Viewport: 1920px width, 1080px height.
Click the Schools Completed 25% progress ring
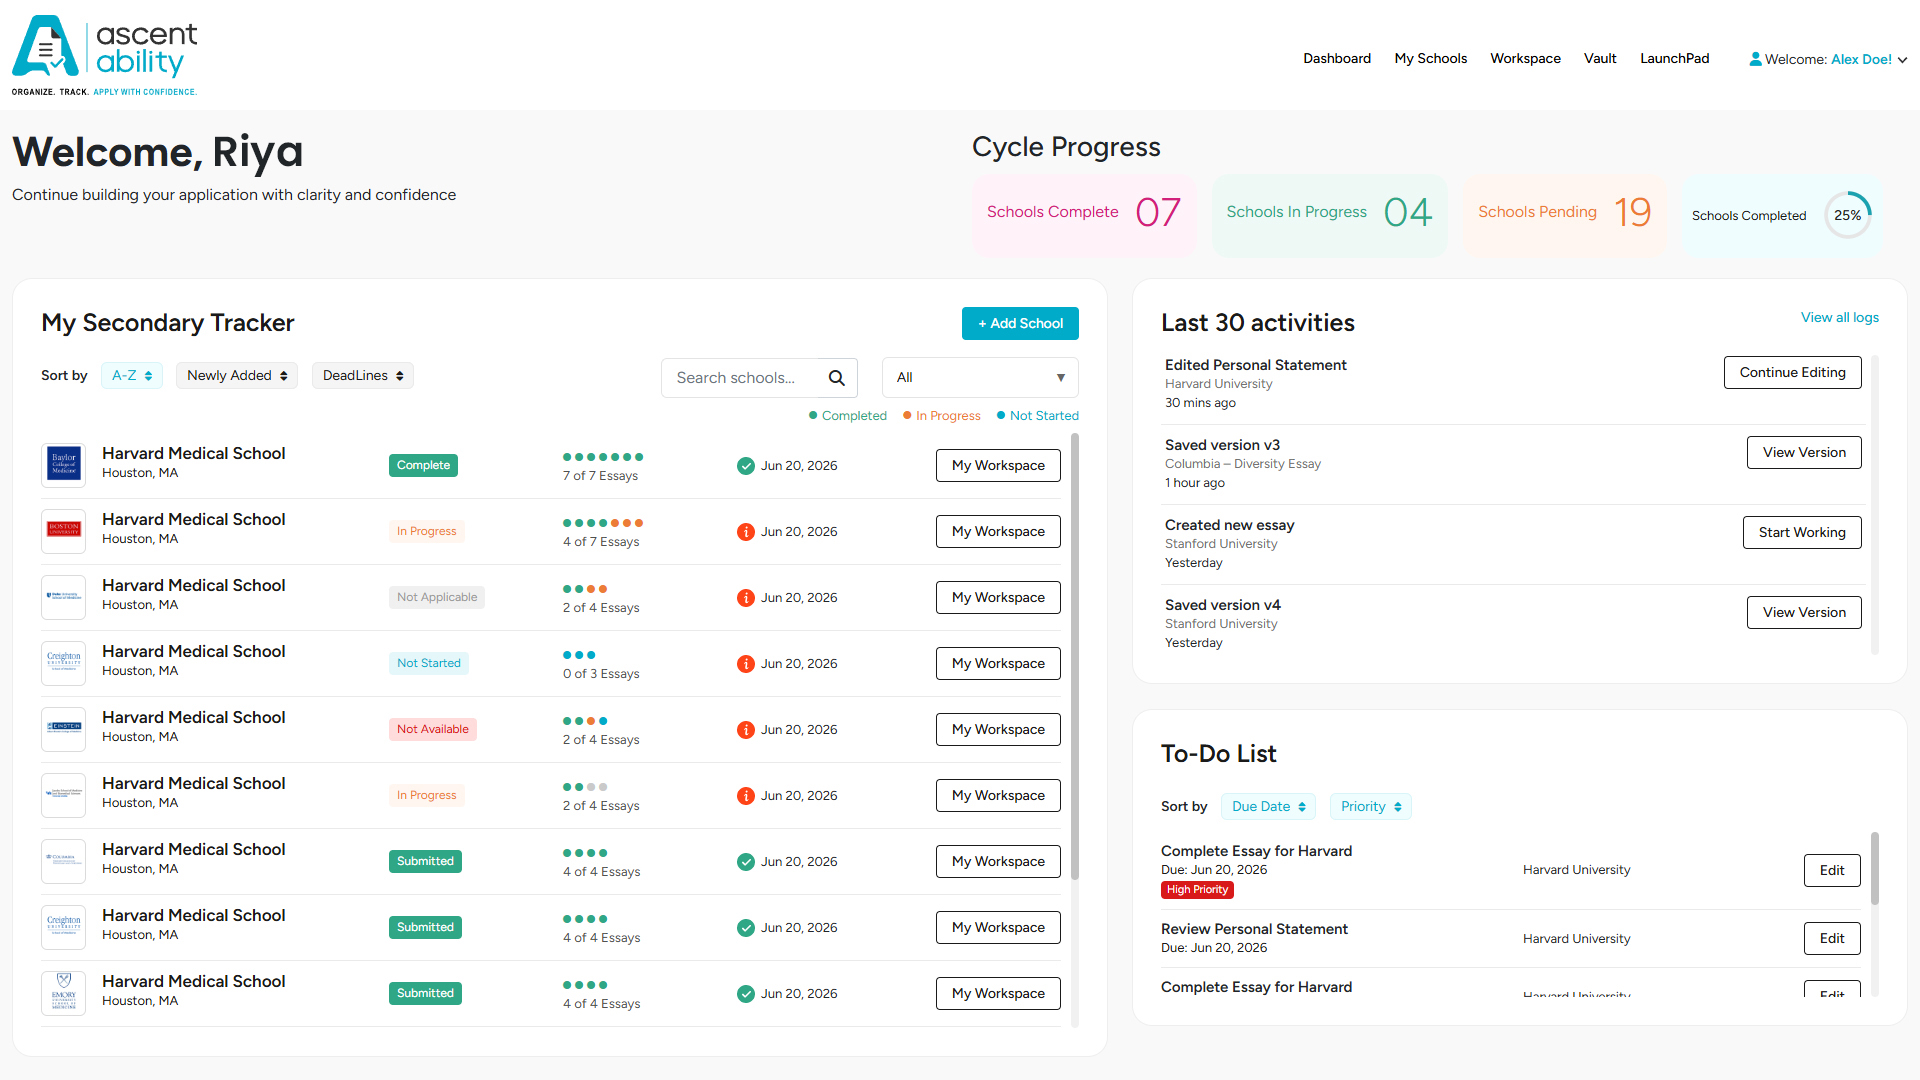1848,215
